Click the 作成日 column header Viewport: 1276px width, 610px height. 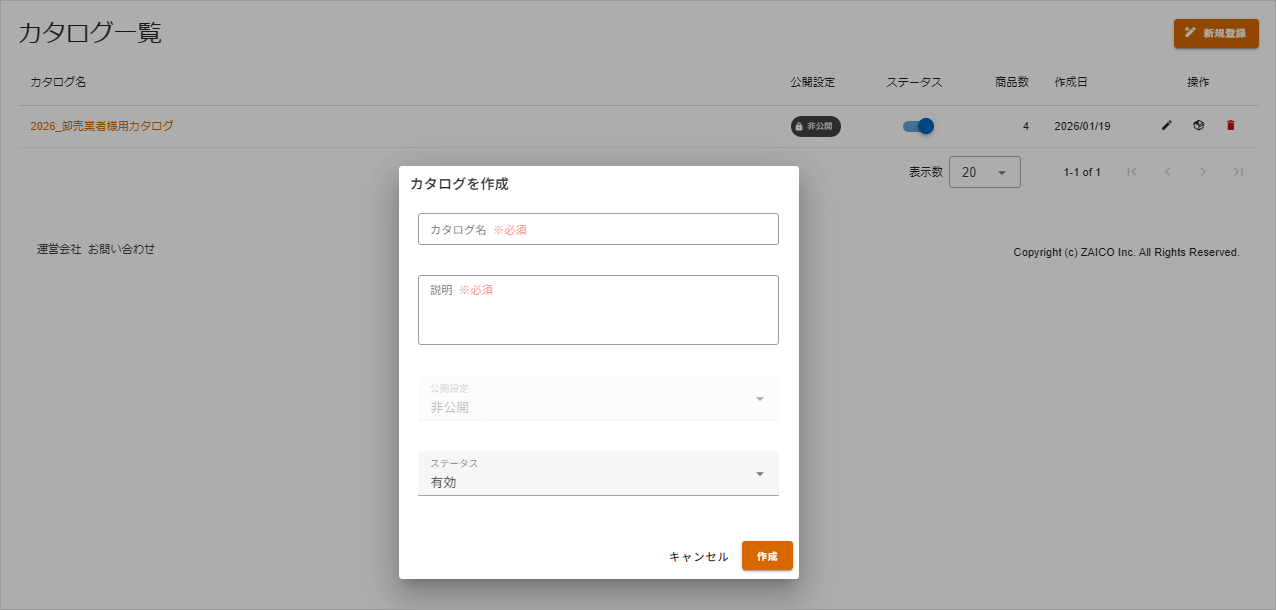[x=1071, y=82]
